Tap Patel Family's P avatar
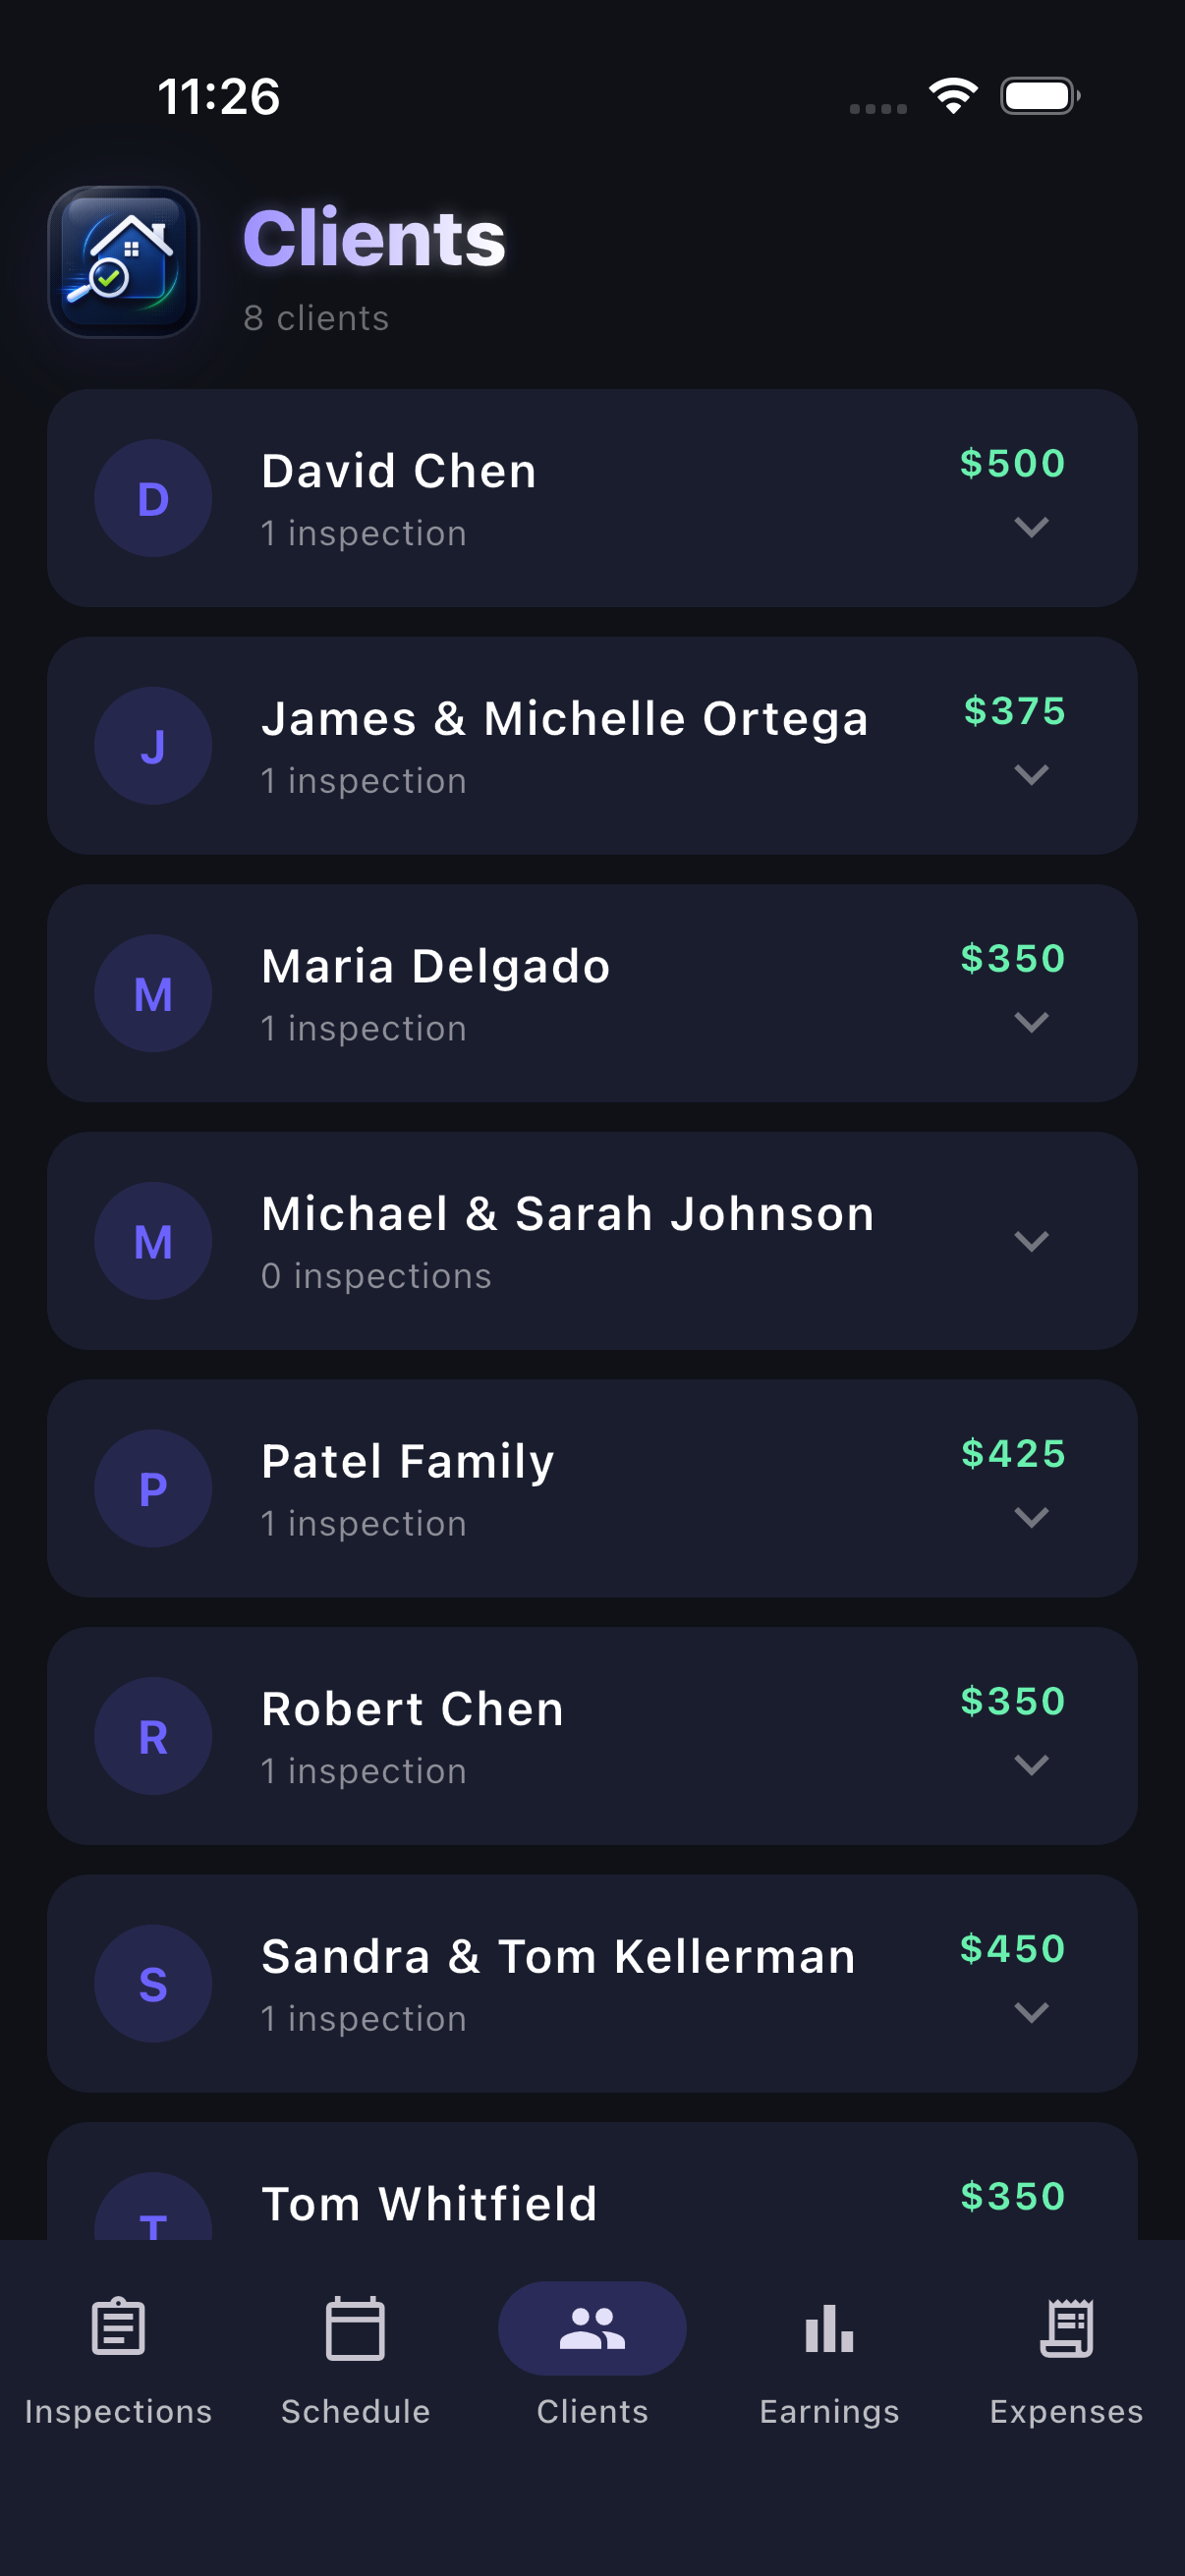 pyautogui.click(x=153, y=1488)
